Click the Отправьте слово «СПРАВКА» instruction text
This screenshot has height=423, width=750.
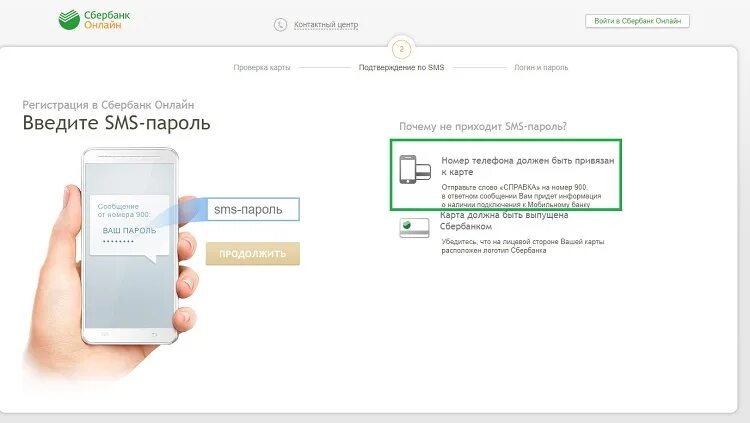point(521,196)
